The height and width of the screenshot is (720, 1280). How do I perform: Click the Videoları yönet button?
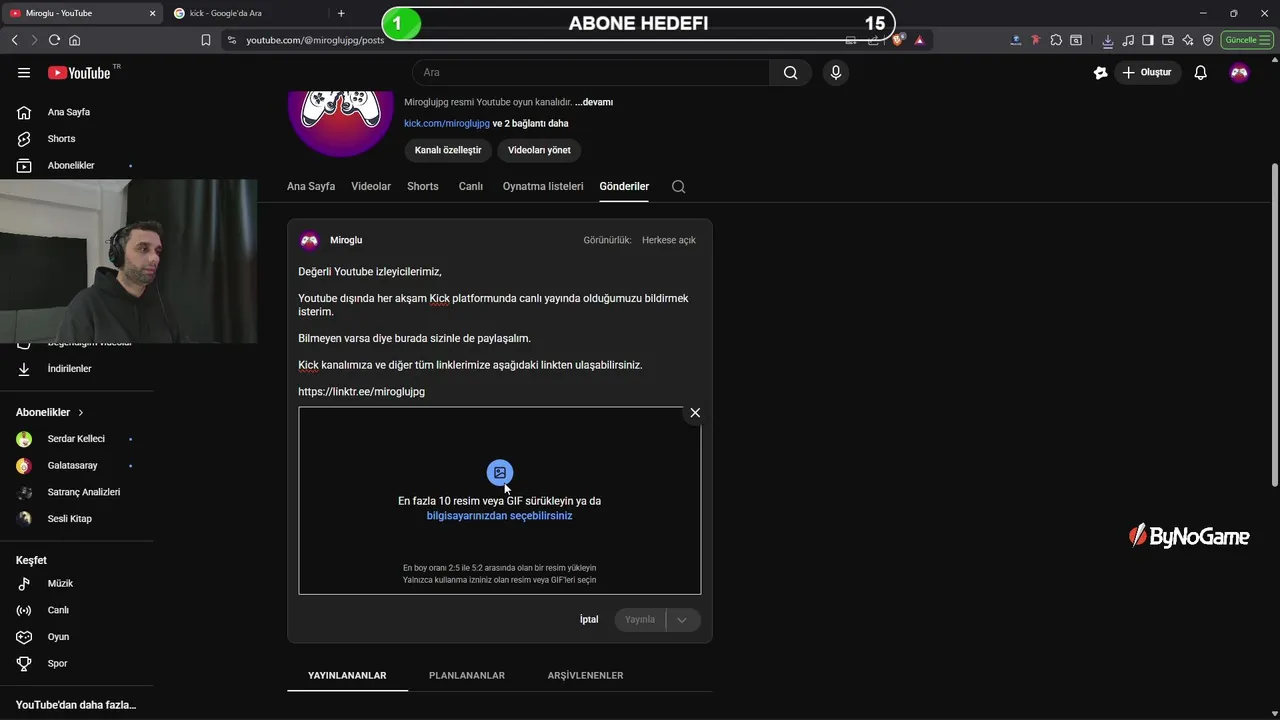click(539, 150)
